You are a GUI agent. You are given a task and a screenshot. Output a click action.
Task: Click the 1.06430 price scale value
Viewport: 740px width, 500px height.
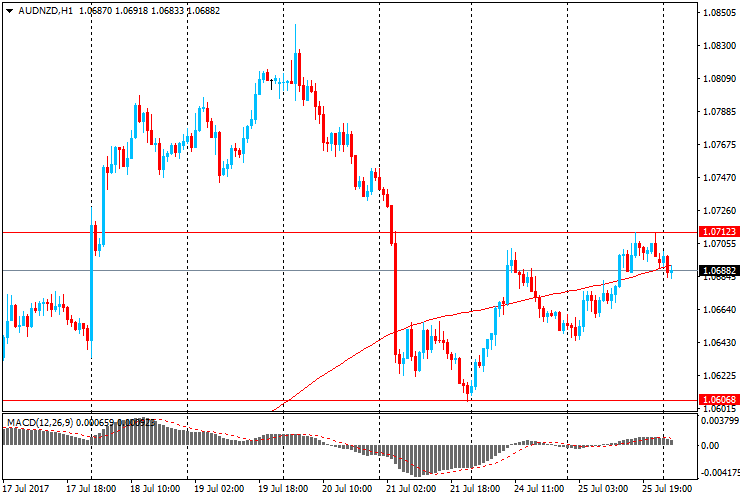coord(719,343)
